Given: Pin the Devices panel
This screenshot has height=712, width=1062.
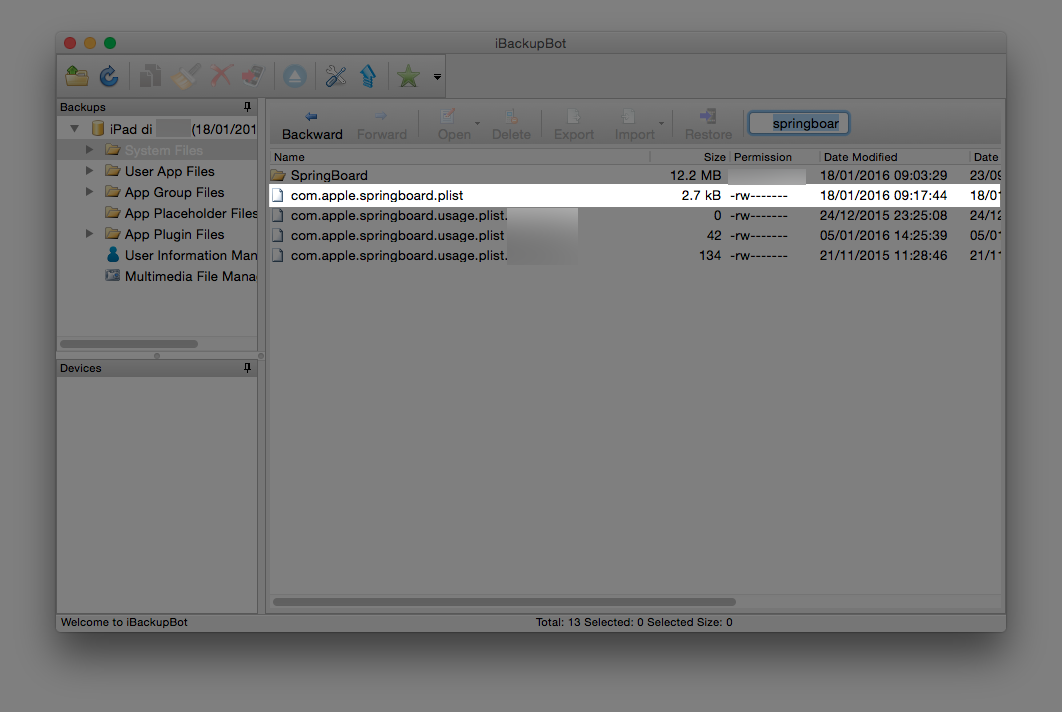Looking at the screenshot, I should tap(247, 368).
